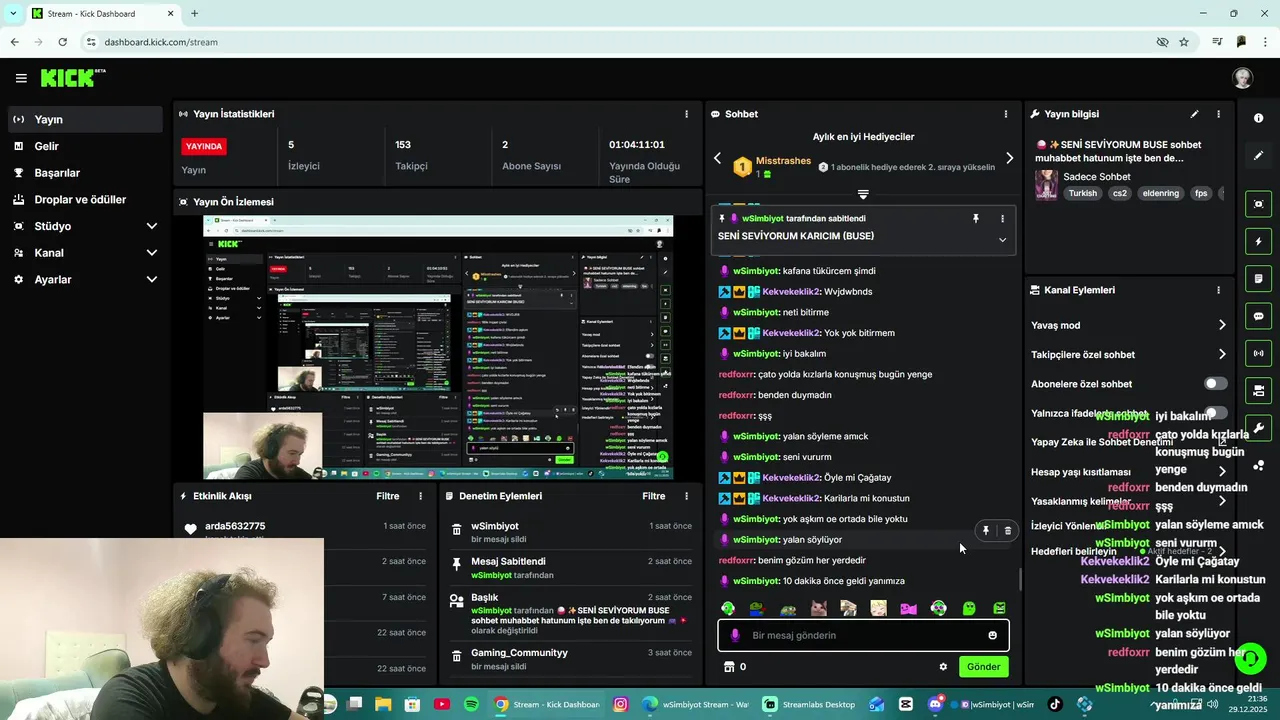
Task: Show previous top gifter with left arrow
Action: (717, 158)
